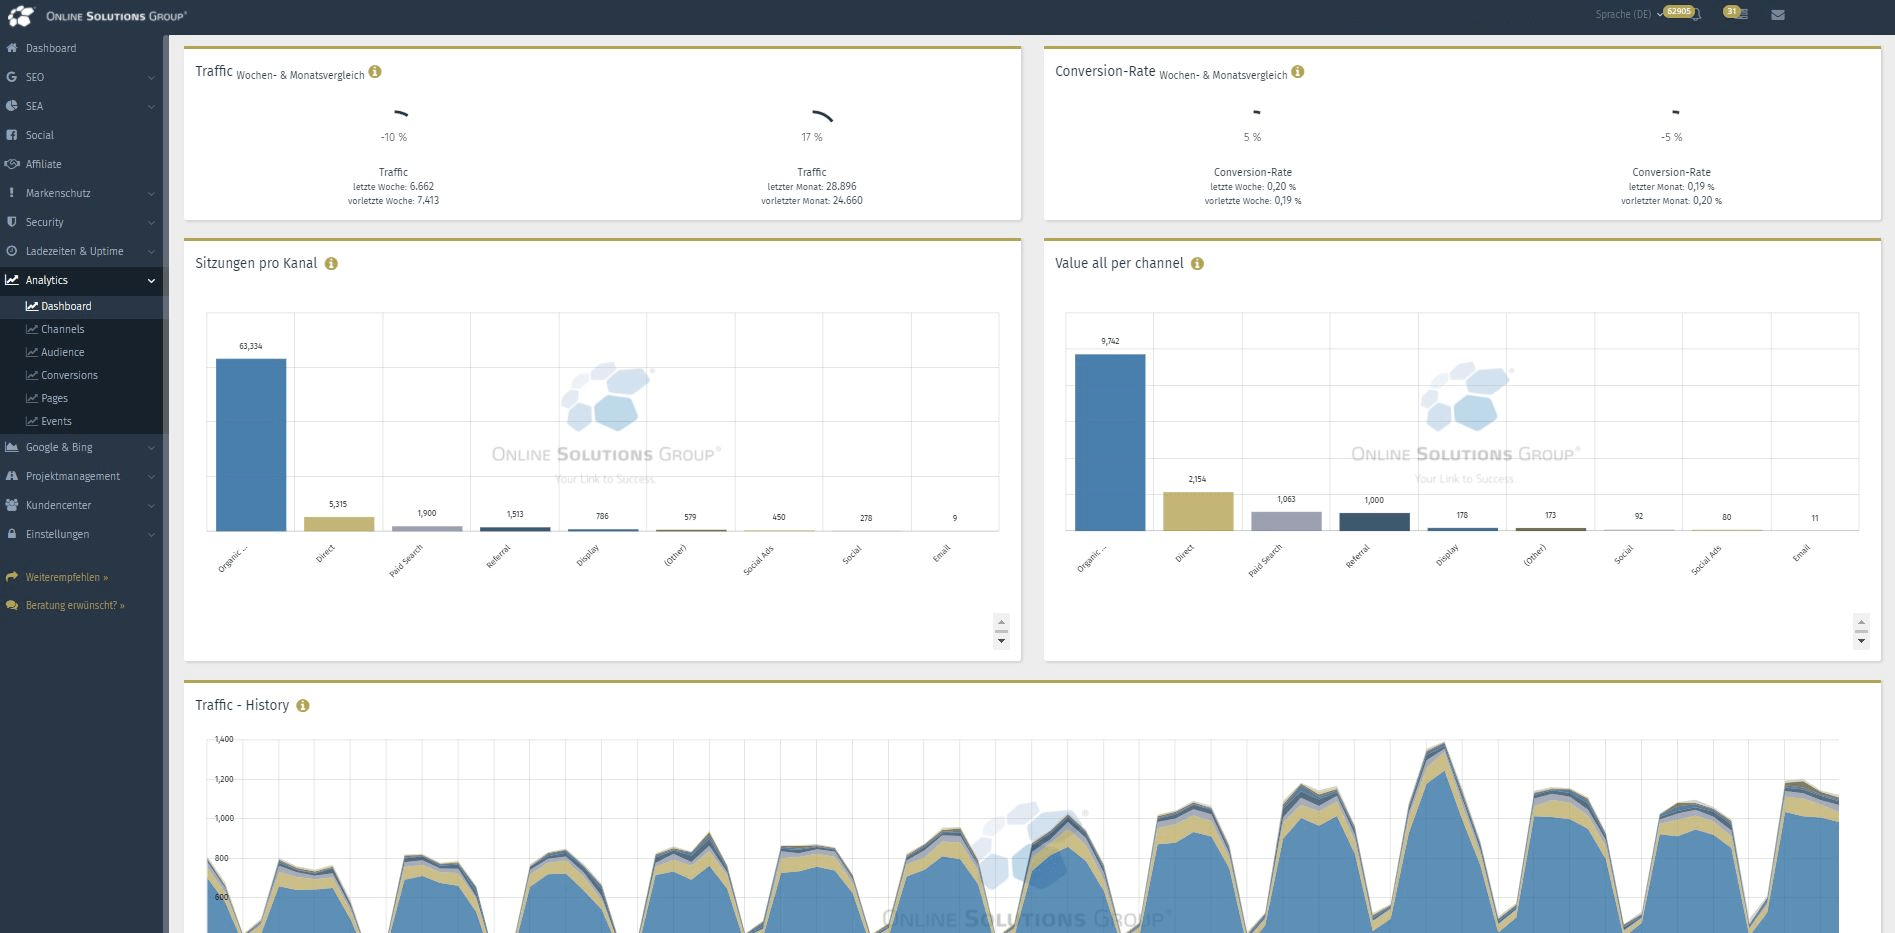Expand the Projektmanagement chevron

(151, 476)
